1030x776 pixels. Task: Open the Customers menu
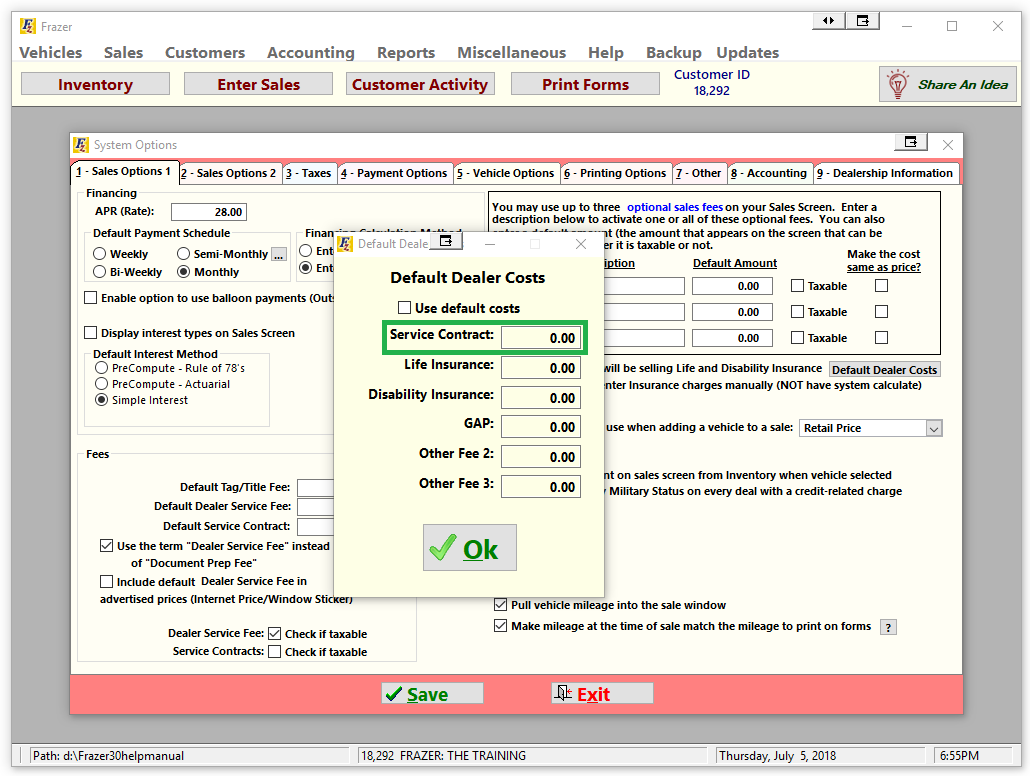click(x=205, y=53)
